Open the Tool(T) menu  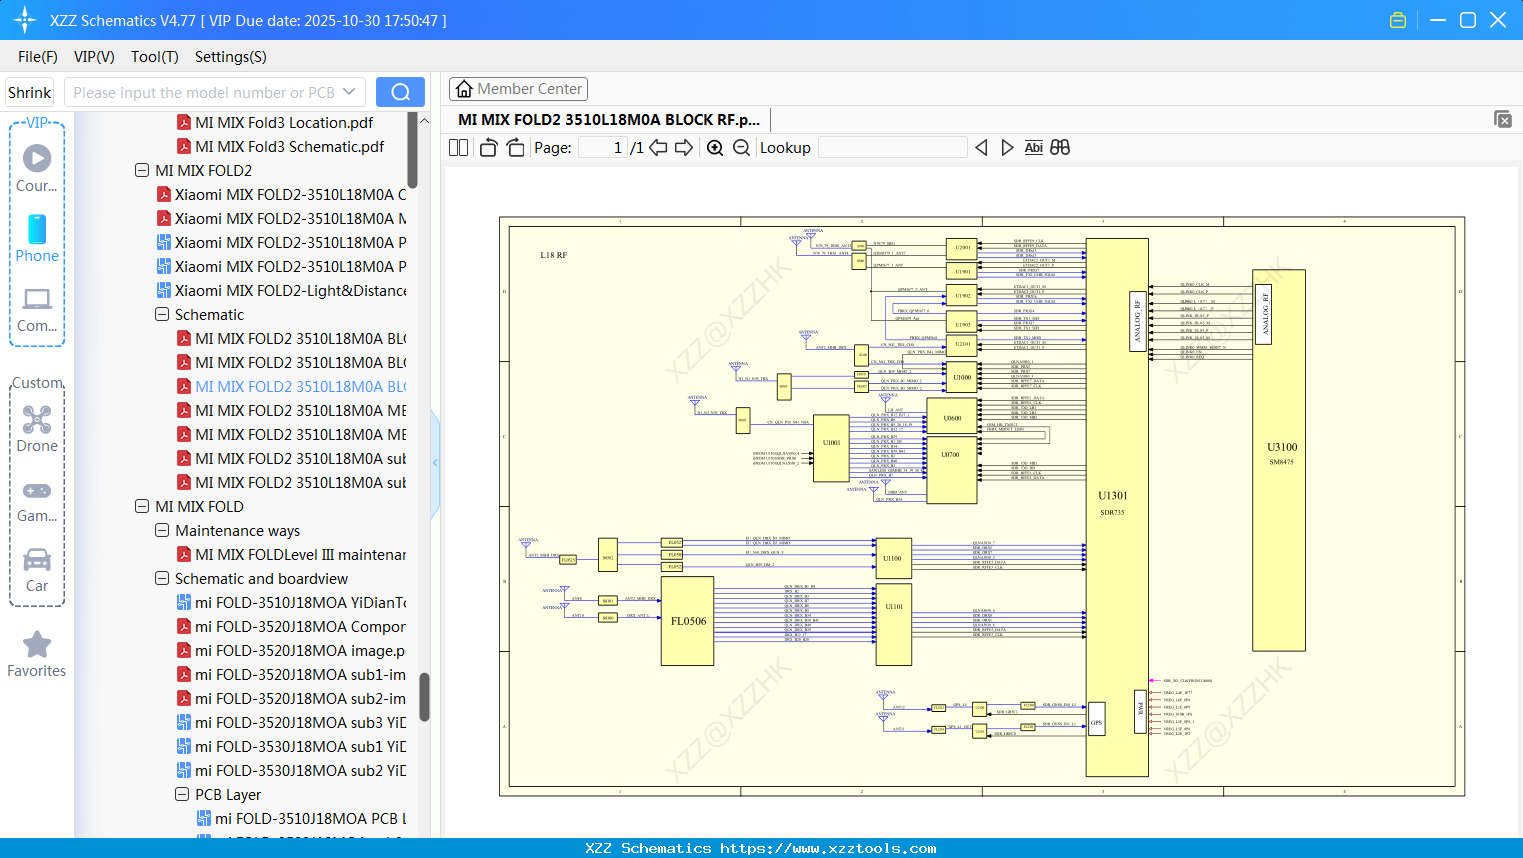[154, 57]
